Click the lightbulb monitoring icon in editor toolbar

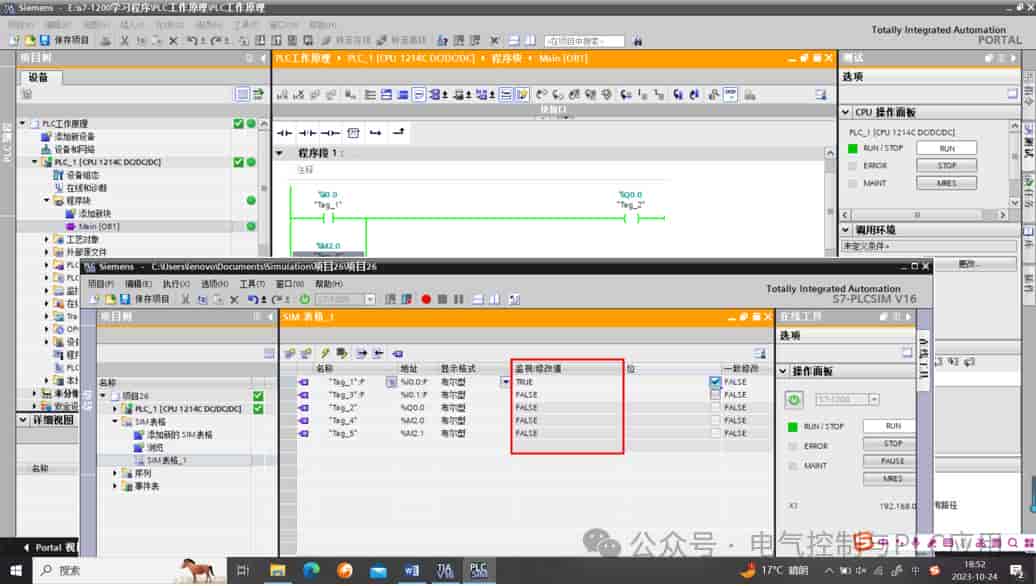[x=523, y=95]
